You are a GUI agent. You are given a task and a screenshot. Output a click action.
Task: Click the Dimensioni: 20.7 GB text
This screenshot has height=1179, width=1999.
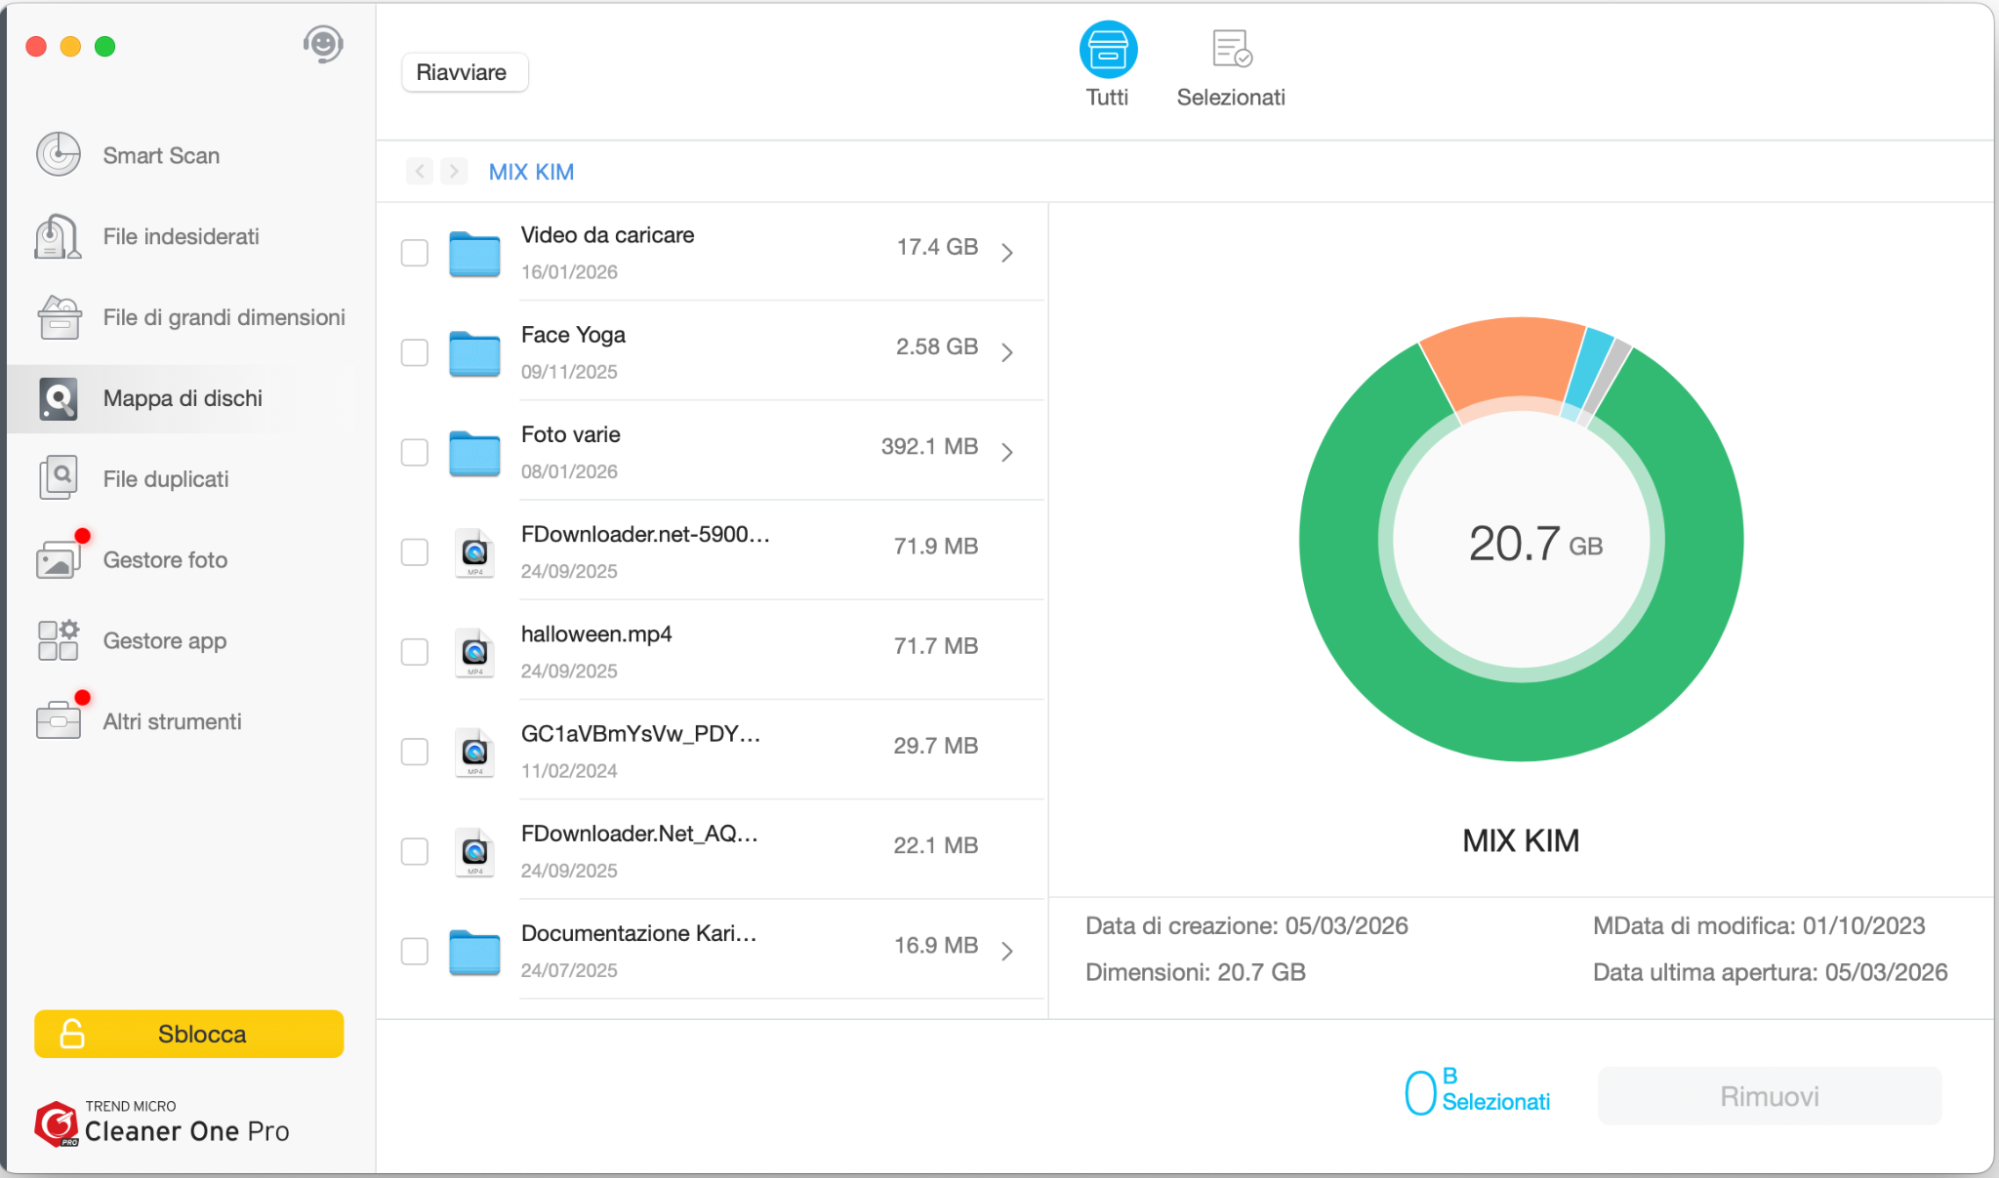1196,973
